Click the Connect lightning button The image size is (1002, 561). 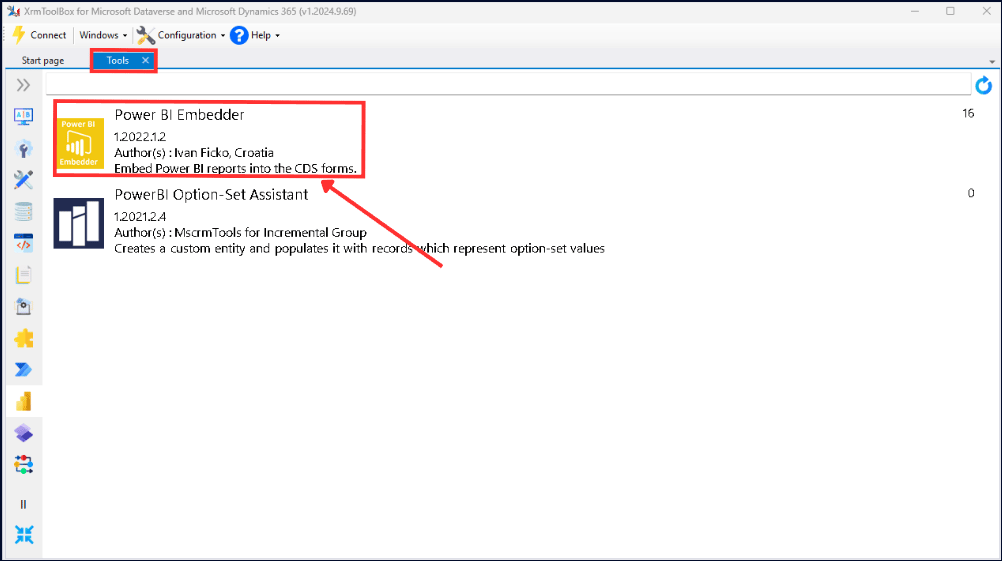39,35
